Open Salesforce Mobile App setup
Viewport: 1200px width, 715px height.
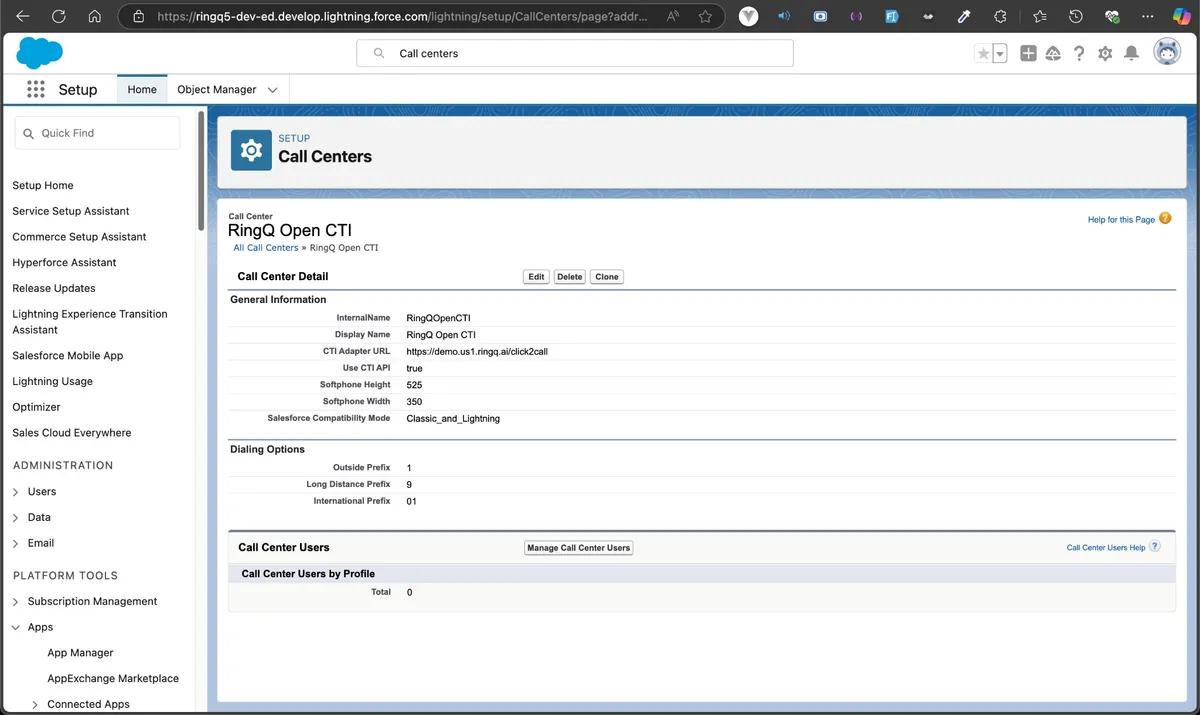click(68, 356)
